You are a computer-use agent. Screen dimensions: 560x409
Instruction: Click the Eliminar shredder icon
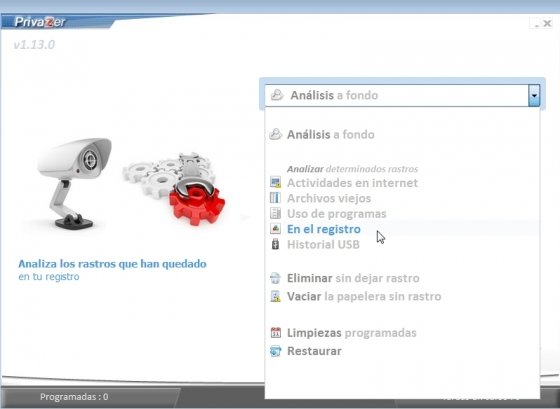275,278
